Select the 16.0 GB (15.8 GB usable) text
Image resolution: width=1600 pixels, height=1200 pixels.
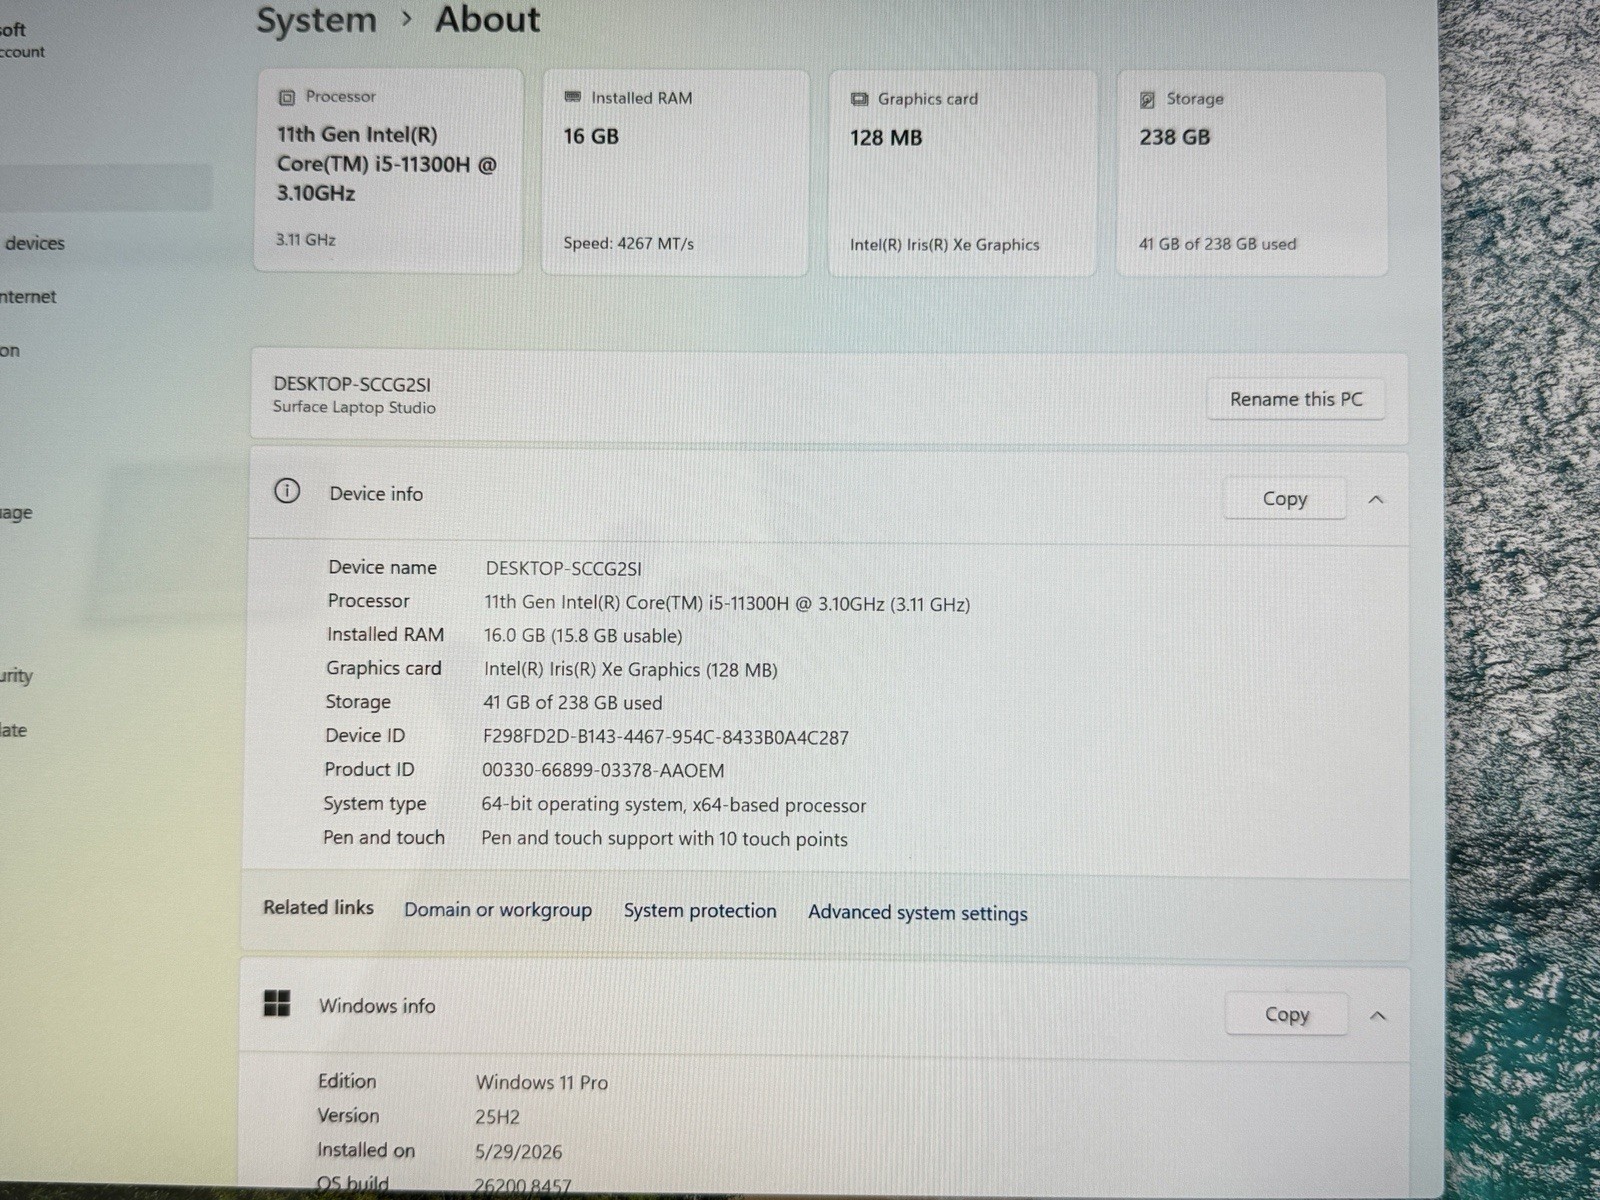(x=583, y=635)
